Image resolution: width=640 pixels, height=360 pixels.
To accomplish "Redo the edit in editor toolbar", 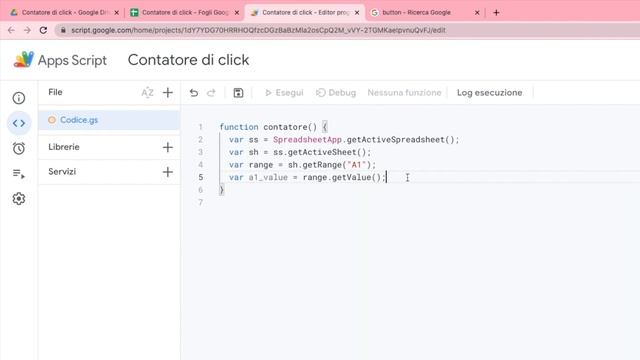I will point(211,93).
